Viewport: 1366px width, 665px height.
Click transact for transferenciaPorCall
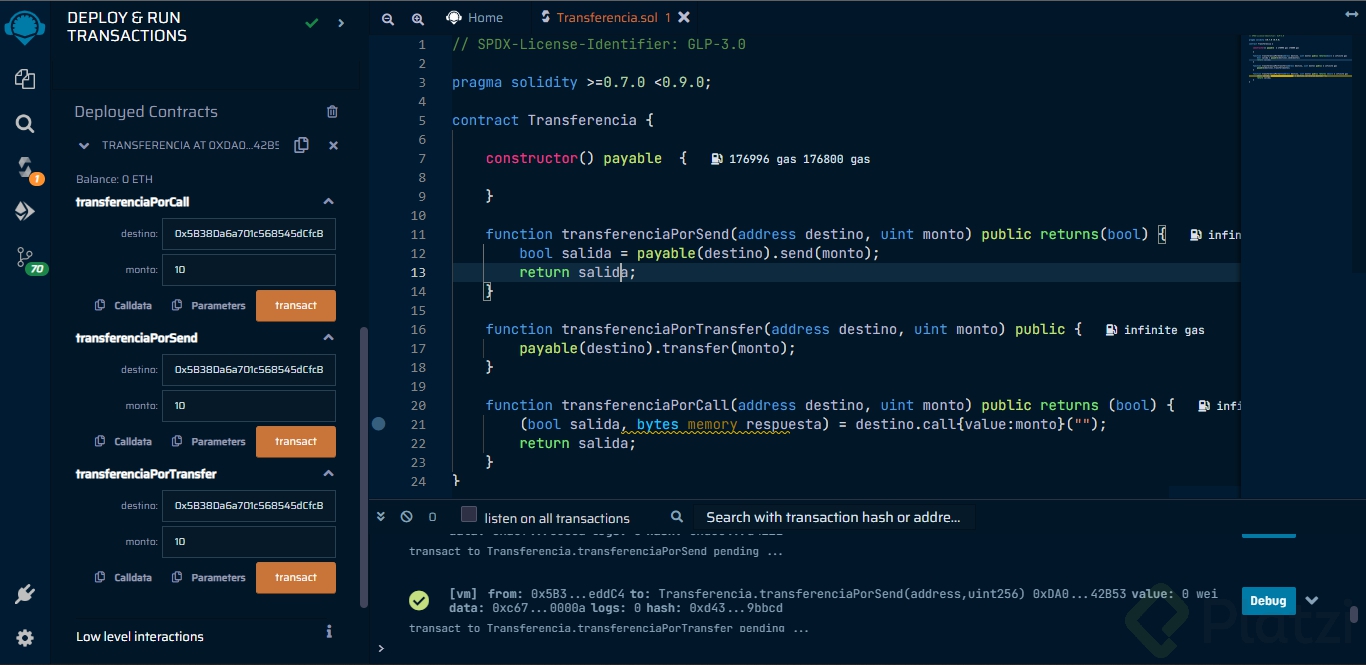pyautogui.click(x=296, y=305)
